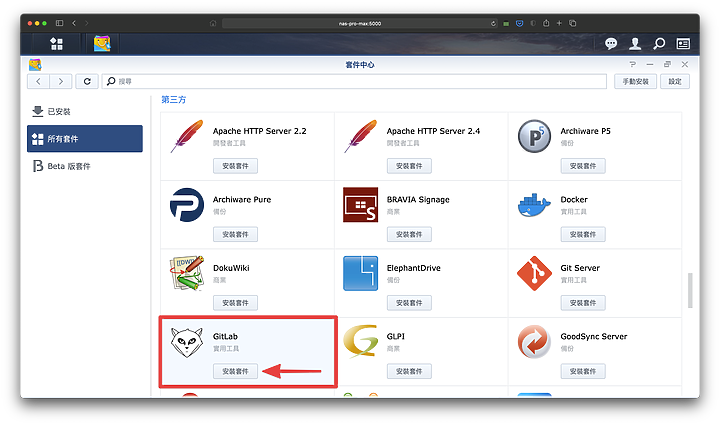
Task: Reload page in Safari address bar
Action: [x=493, y=23]
